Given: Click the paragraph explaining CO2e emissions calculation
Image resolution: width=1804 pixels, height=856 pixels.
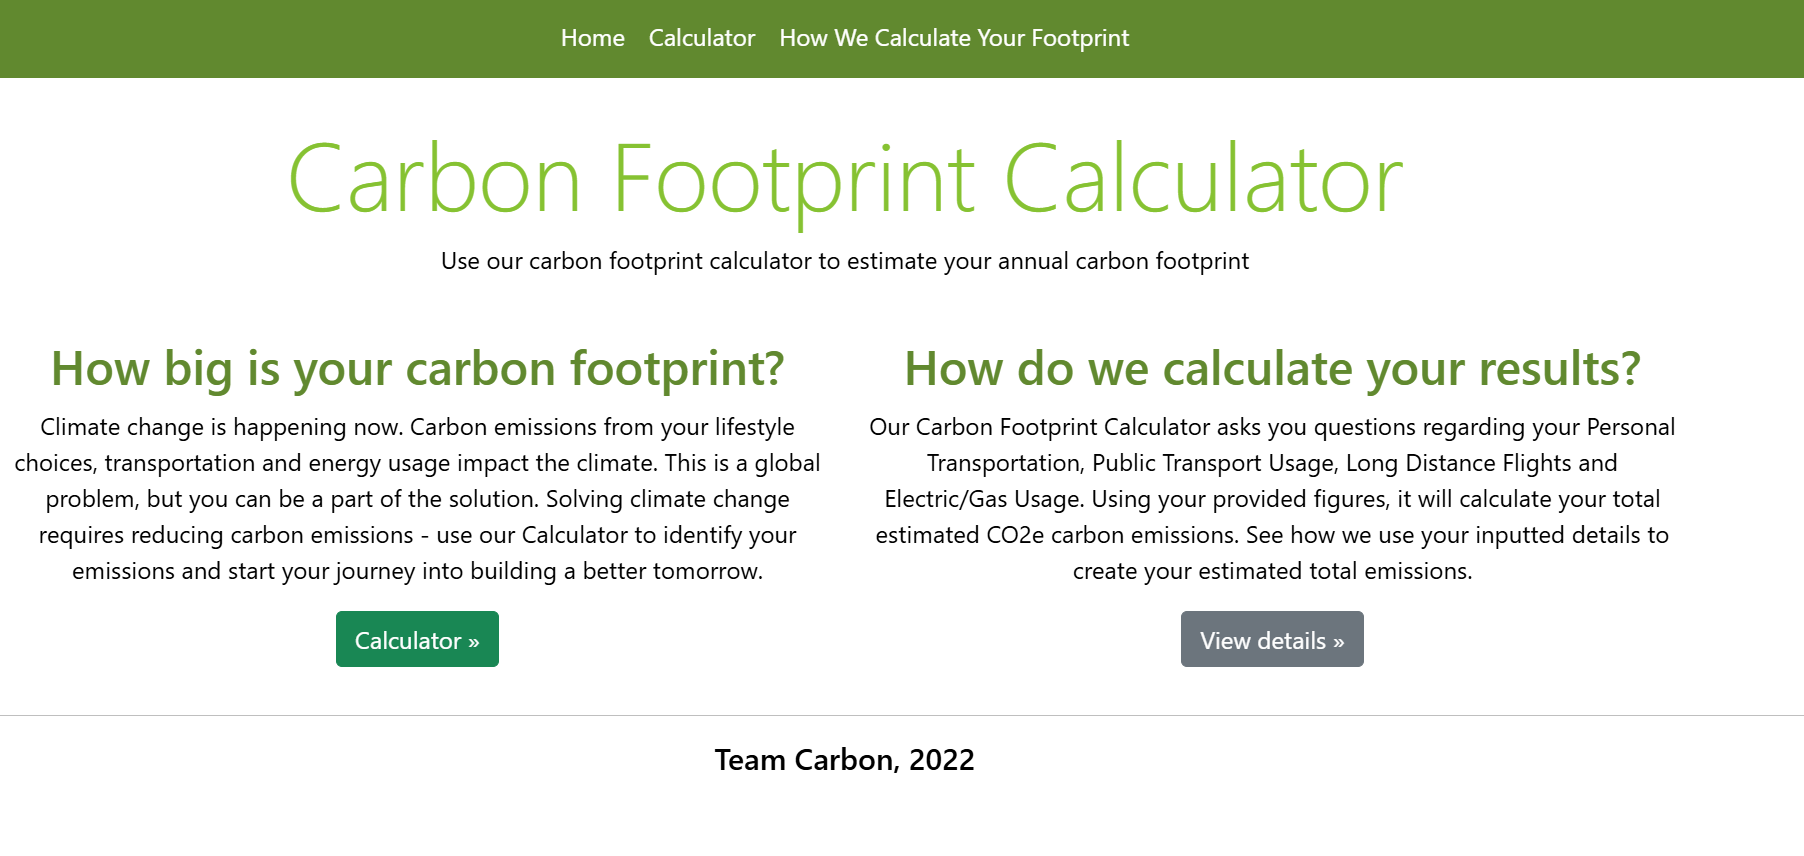Looking at the screenshot, I should [x=1272, y=499].
